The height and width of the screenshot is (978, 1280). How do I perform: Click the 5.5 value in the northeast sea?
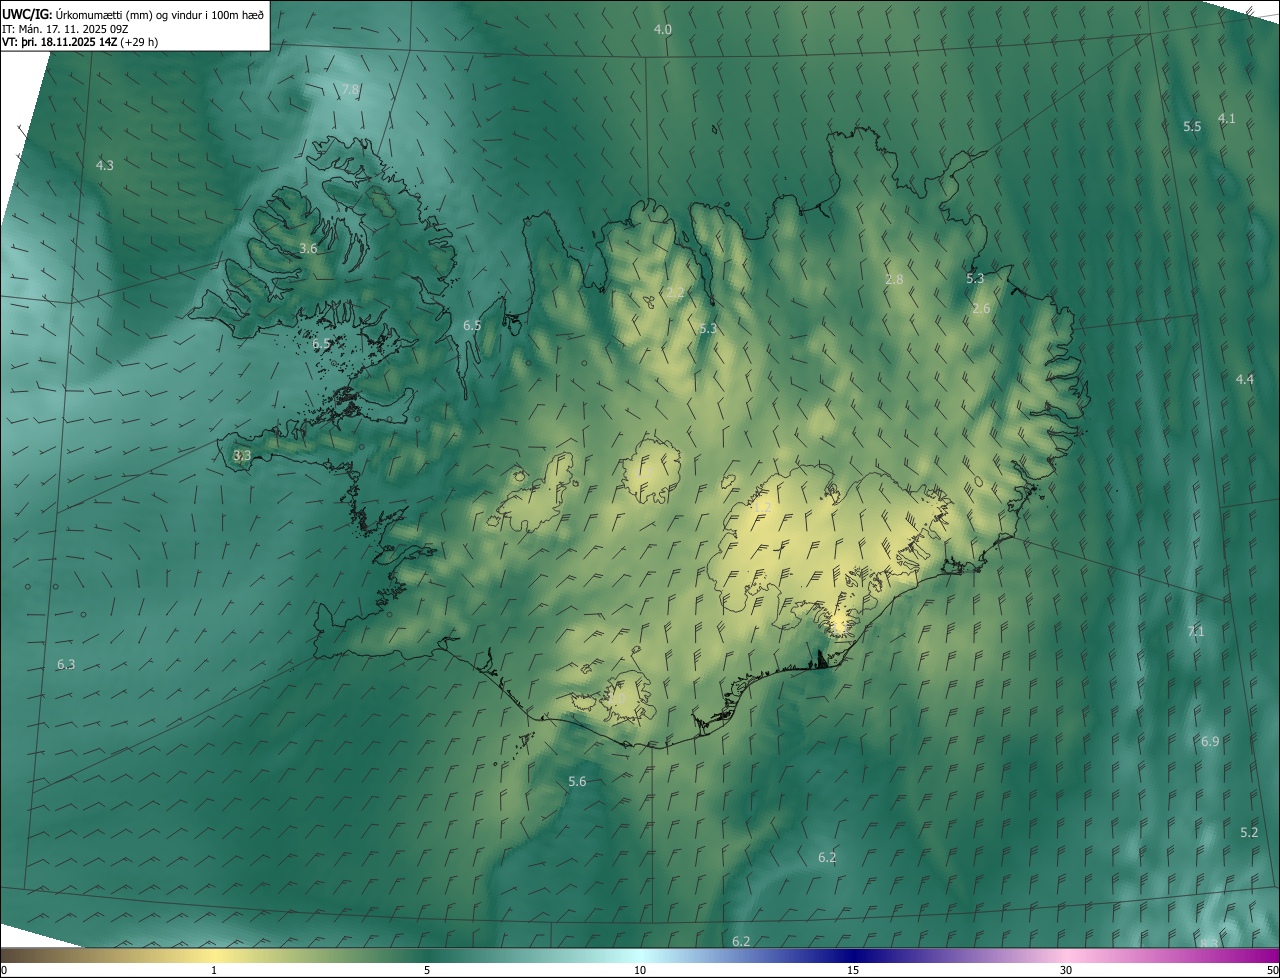1192,127
